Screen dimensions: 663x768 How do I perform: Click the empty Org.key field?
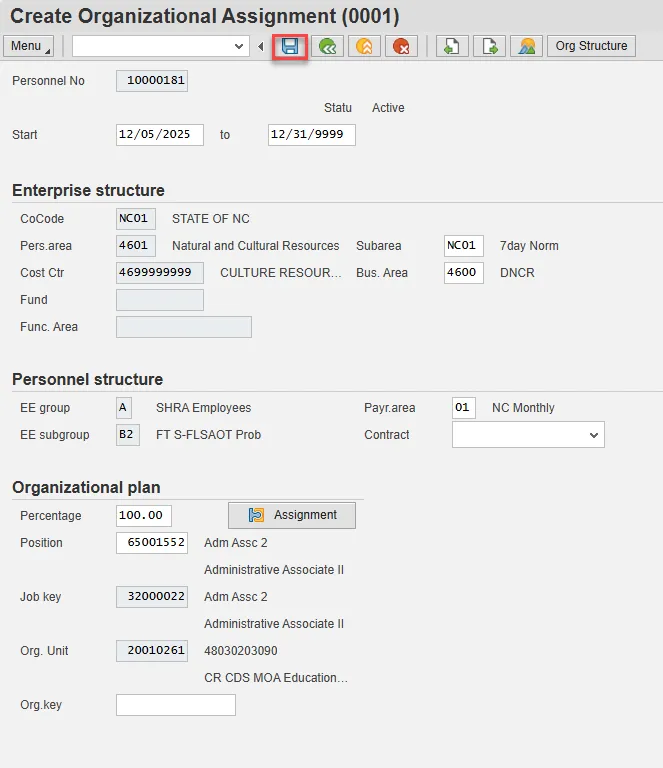click(x=176, y=705)
